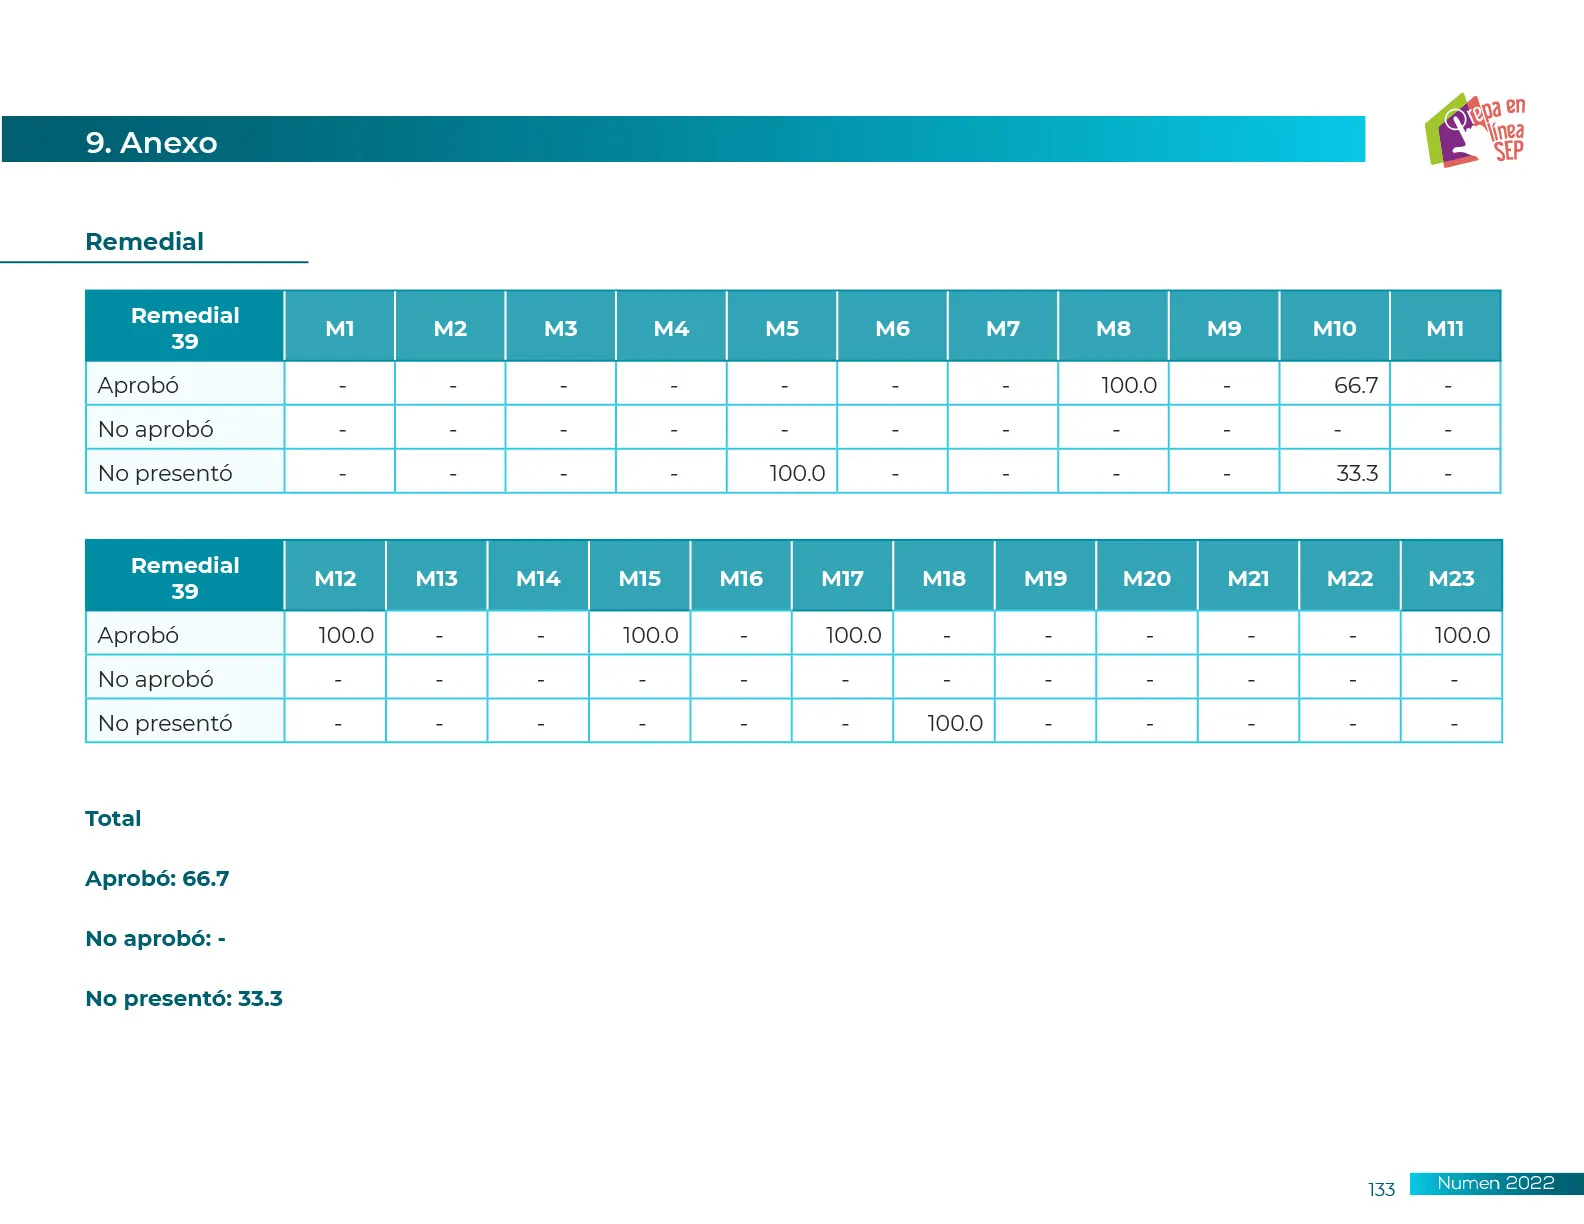1584x1224 pixels.
Task: Select the 'No presentó: 33.3' total line
Action: coord(184,998)
